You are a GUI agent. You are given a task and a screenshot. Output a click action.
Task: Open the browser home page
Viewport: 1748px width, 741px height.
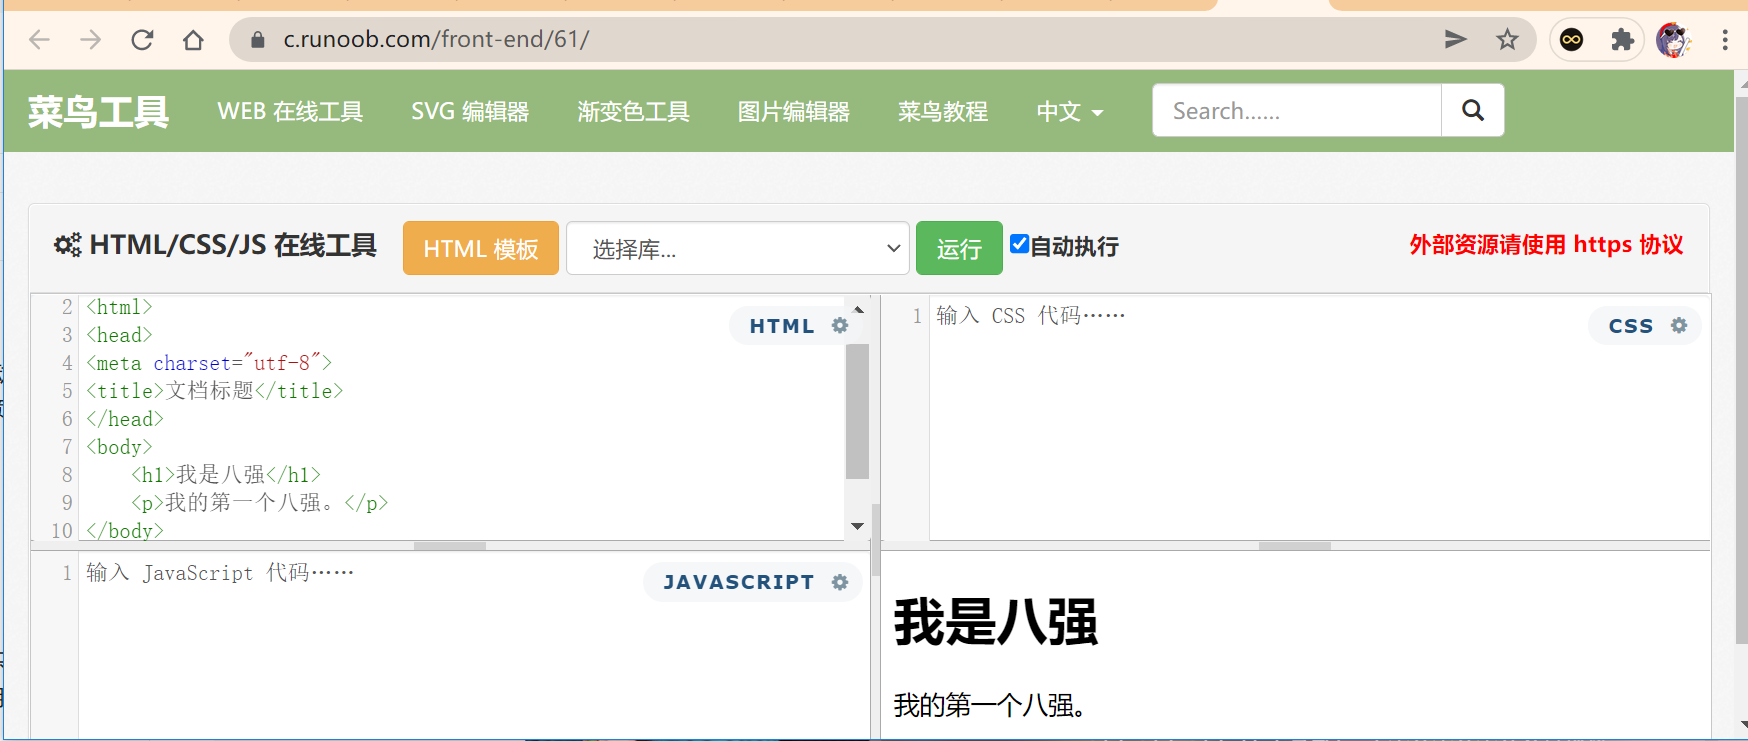click(x=193, y=40)
